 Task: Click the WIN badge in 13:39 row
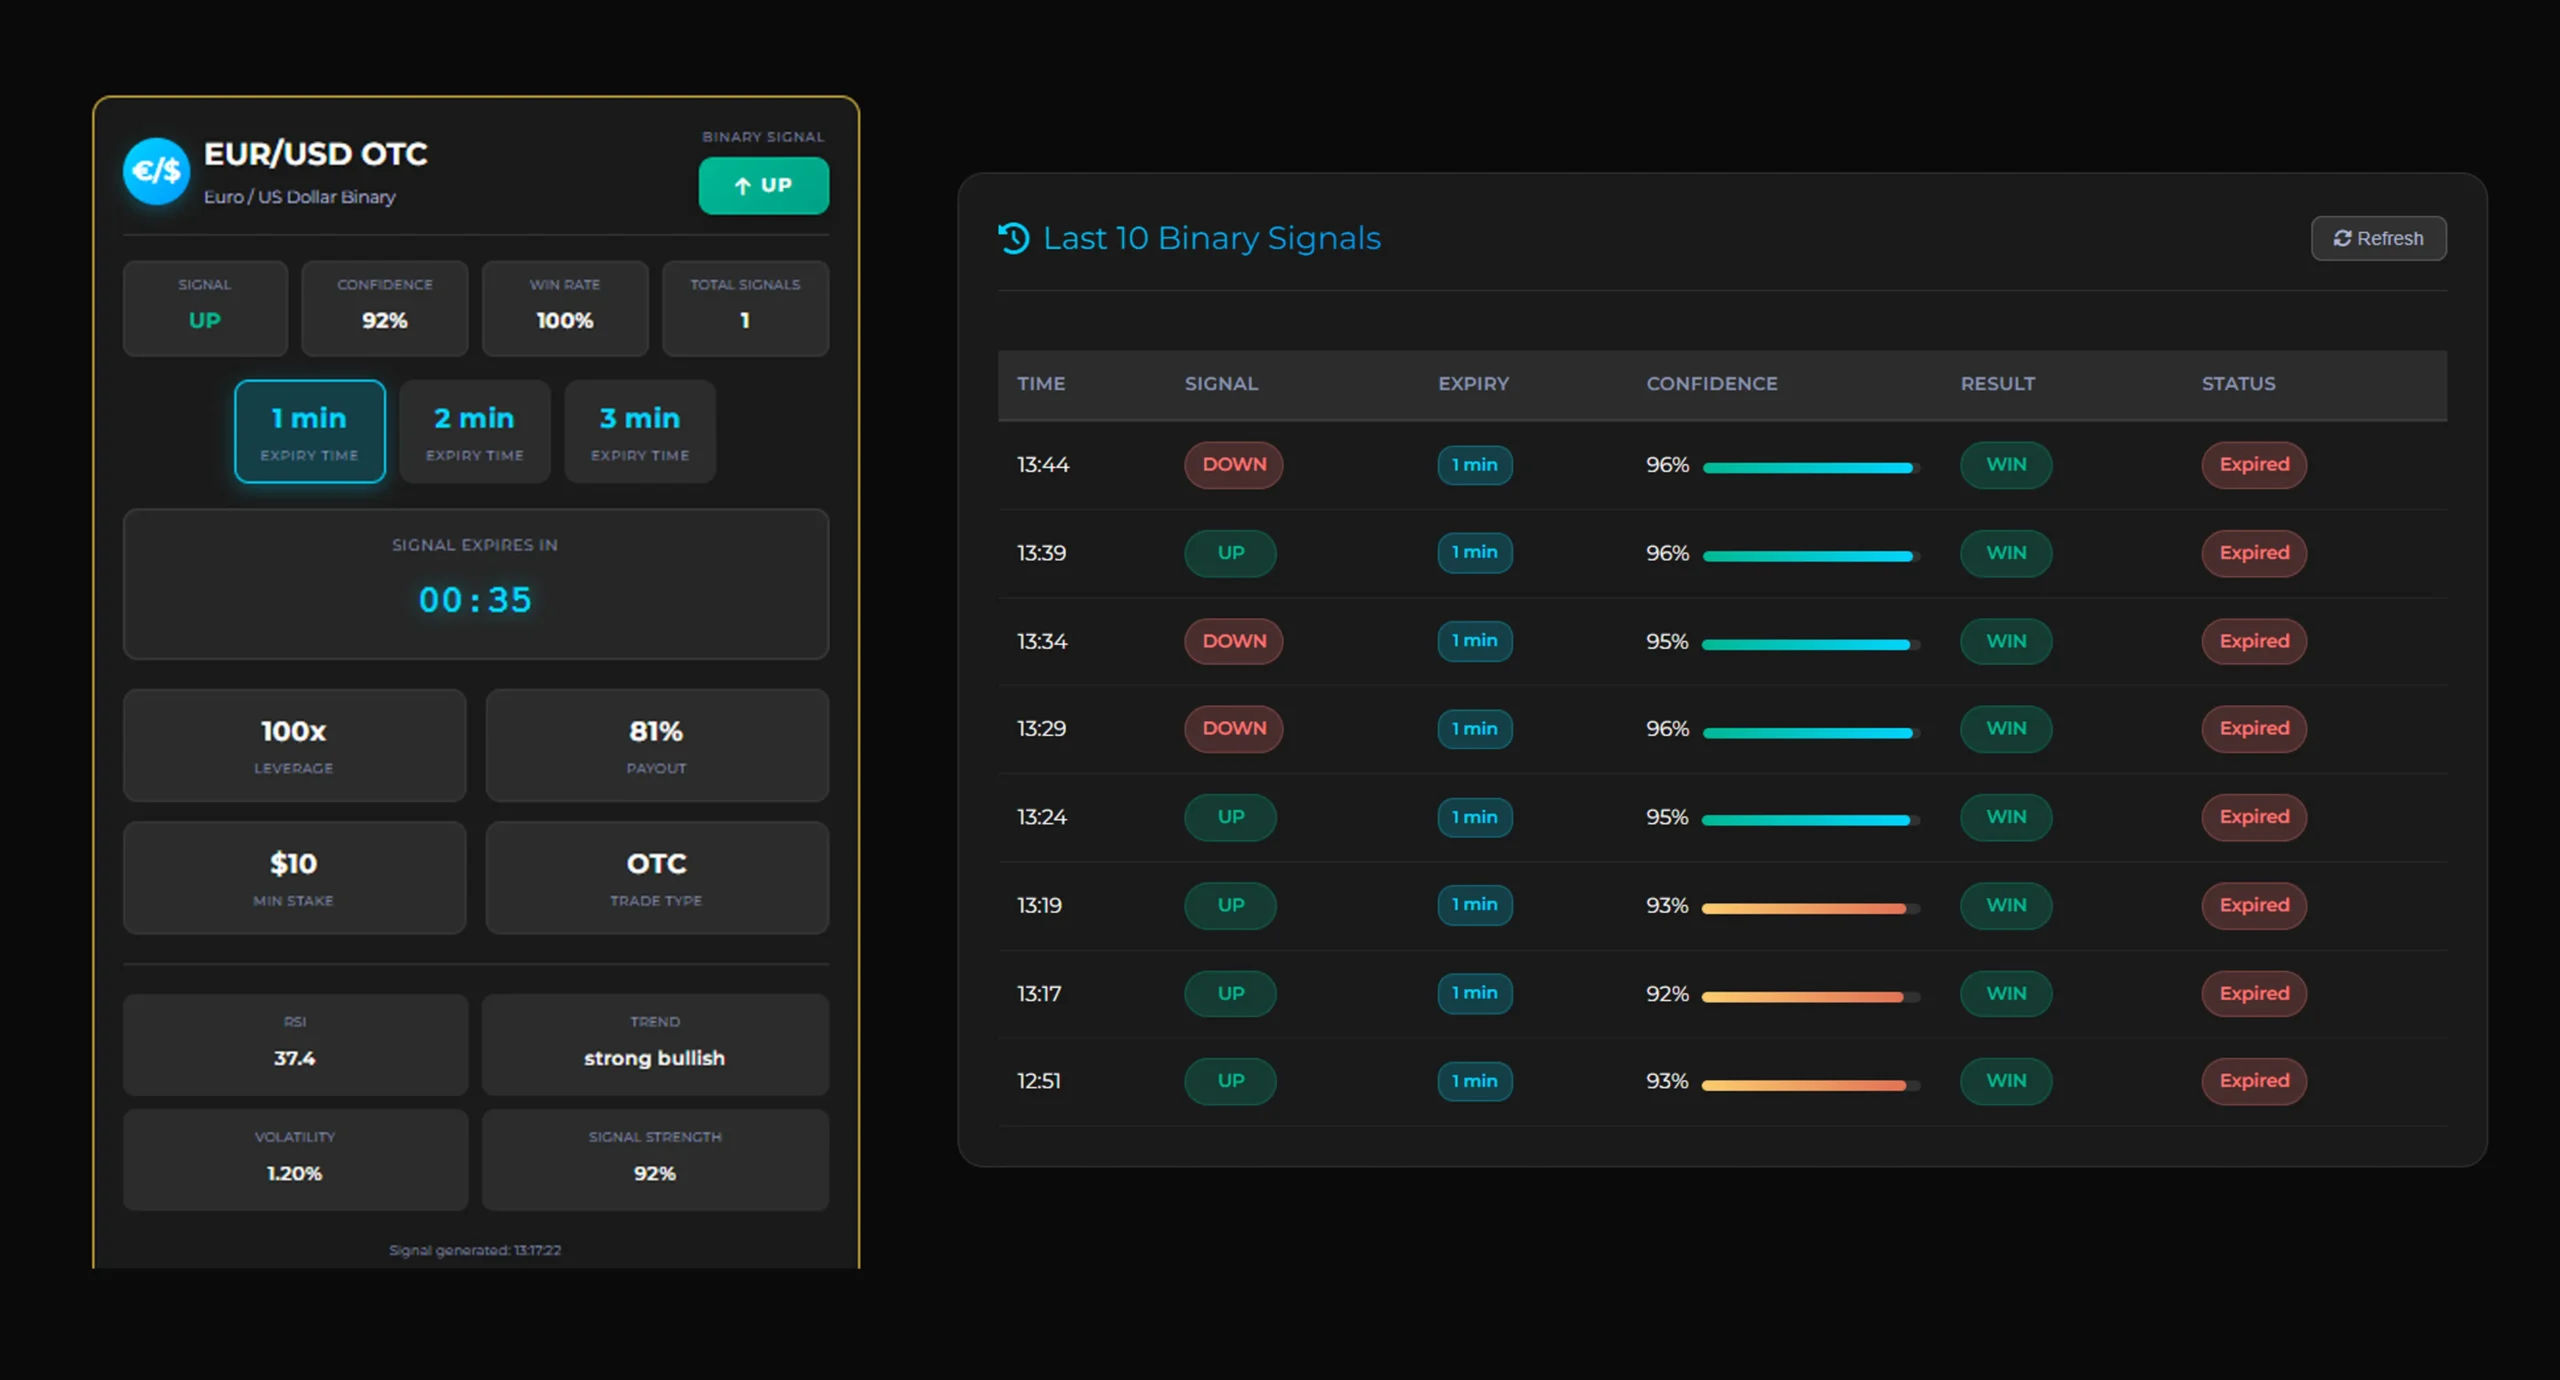click(2005, 553)
